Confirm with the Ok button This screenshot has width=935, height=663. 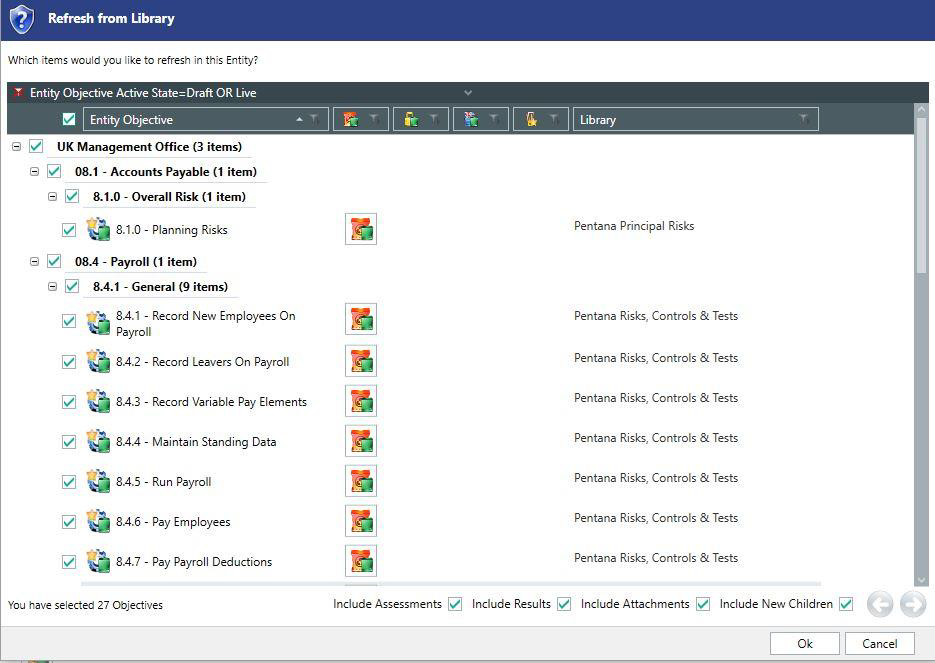[x=804, y=643]
